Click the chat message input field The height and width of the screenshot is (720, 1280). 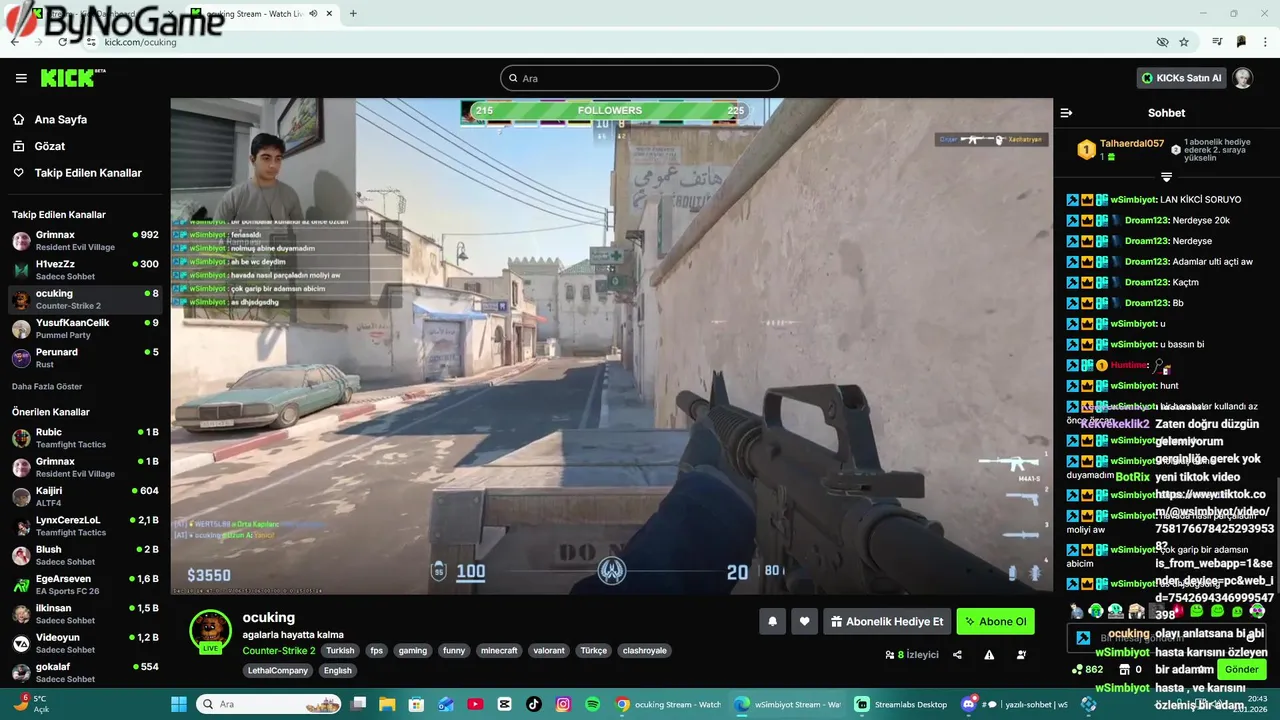[x=1168, y=638]
